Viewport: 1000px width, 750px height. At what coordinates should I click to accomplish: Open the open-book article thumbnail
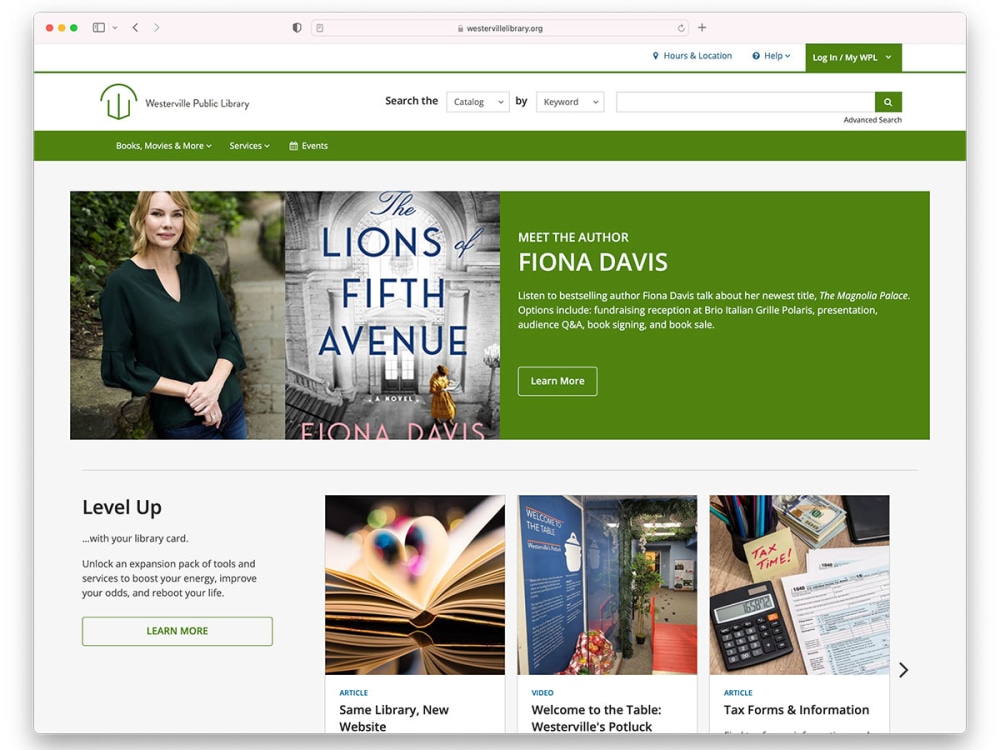click(x=415, y=585)
